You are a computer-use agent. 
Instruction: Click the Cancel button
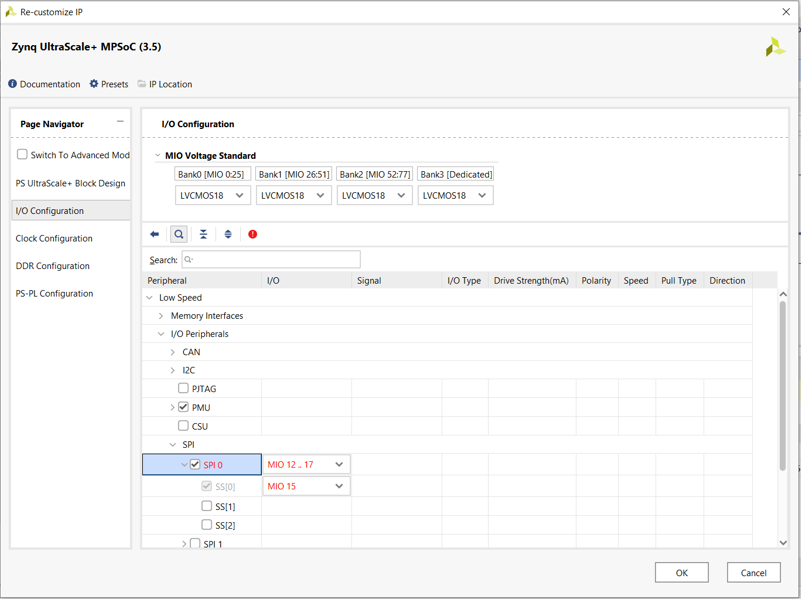(x=753, y=572)
